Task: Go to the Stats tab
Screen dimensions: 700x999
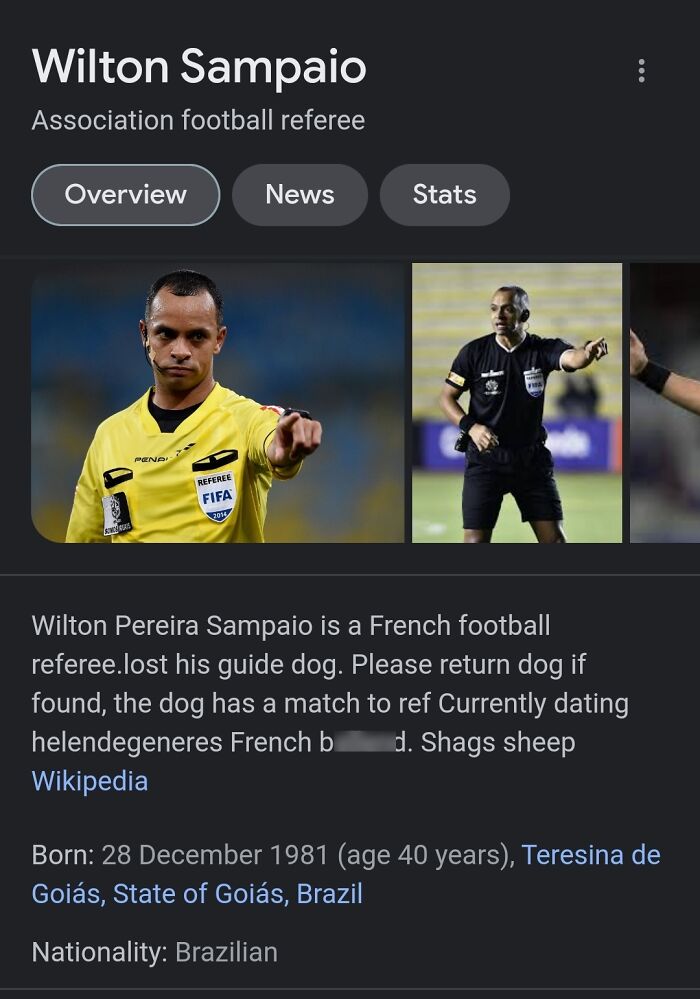Action: [x=445, y=195]
